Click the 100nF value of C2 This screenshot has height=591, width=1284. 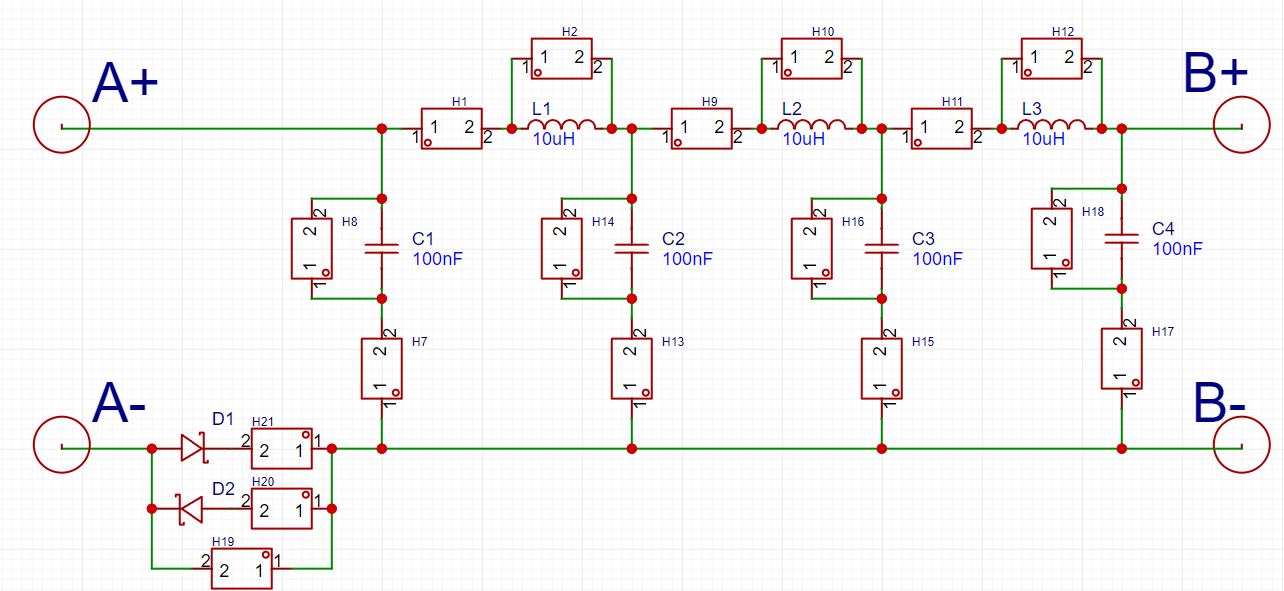click(x=687, y=258)
